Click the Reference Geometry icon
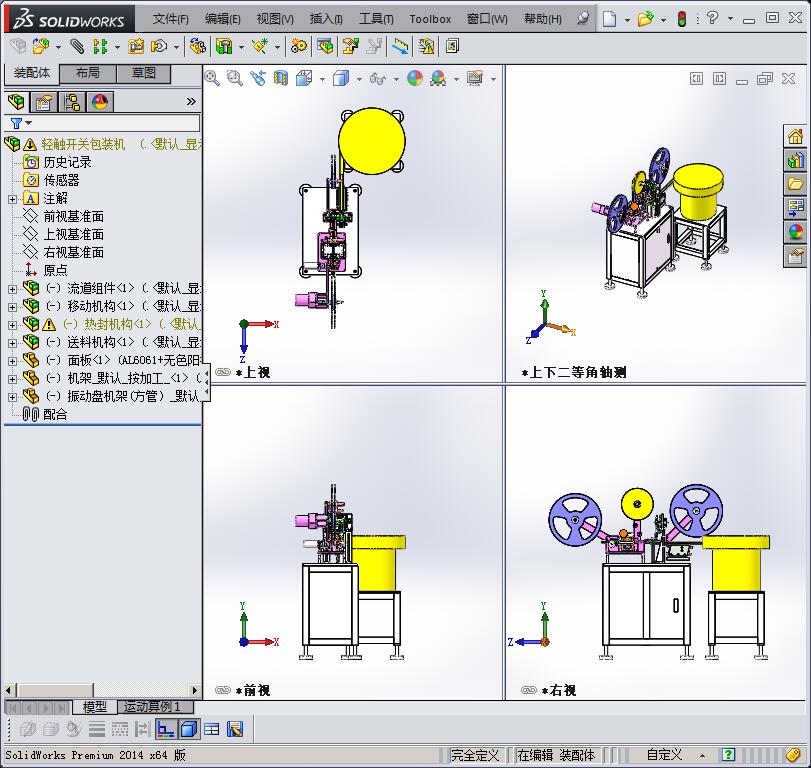811x768 pixels. point(260,47)
